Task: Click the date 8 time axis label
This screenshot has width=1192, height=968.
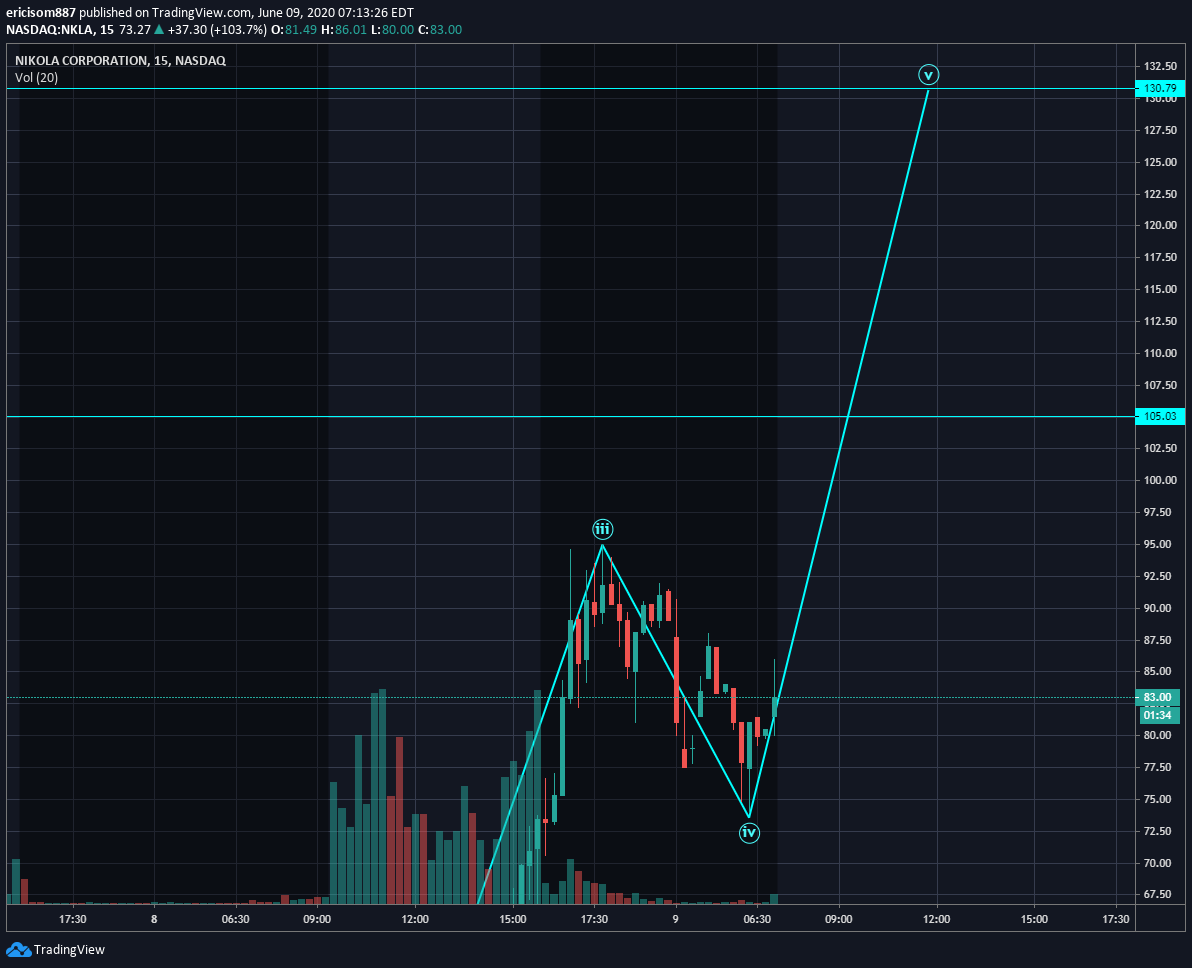Action: pyautogui.click(x=154, y=919)
